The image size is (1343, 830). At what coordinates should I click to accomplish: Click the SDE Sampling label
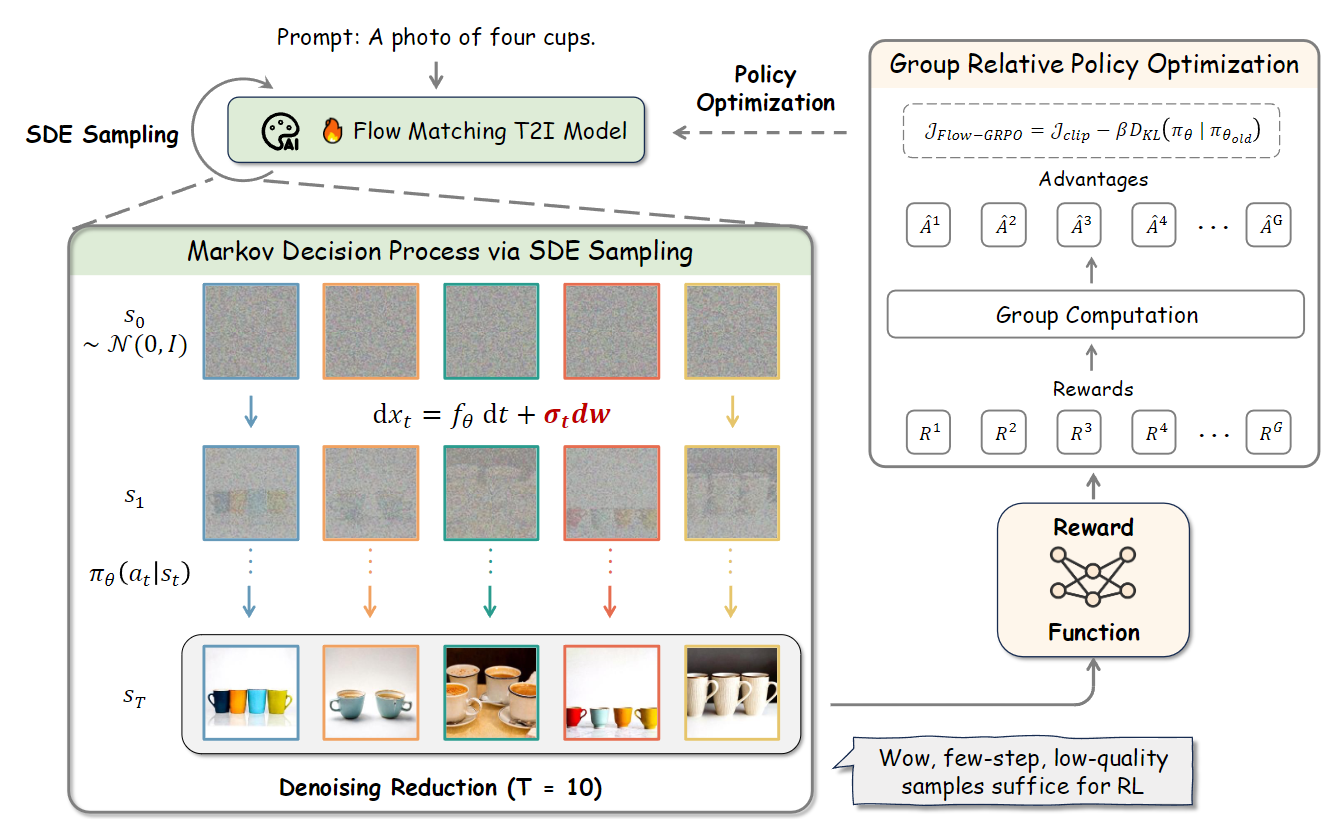point(102,135)
